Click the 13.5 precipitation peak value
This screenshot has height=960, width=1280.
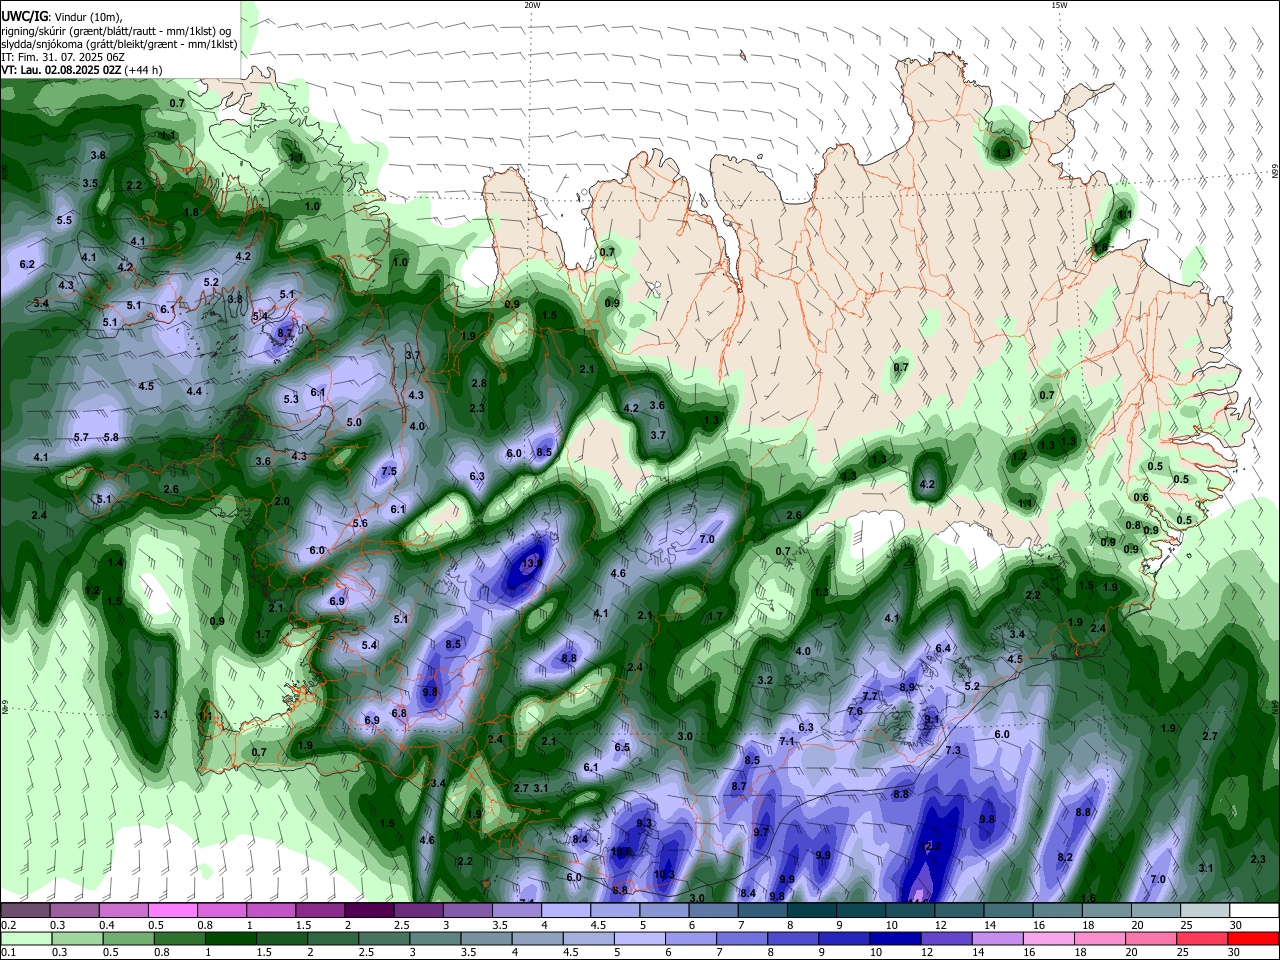pos(531,563)
